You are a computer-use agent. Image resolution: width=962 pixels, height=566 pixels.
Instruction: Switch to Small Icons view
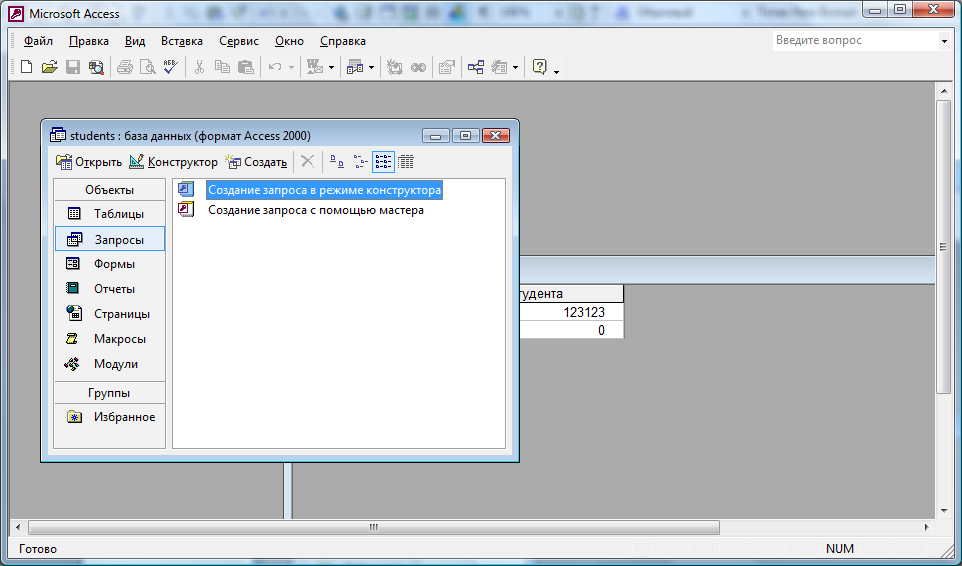click(x=360, y=161)
